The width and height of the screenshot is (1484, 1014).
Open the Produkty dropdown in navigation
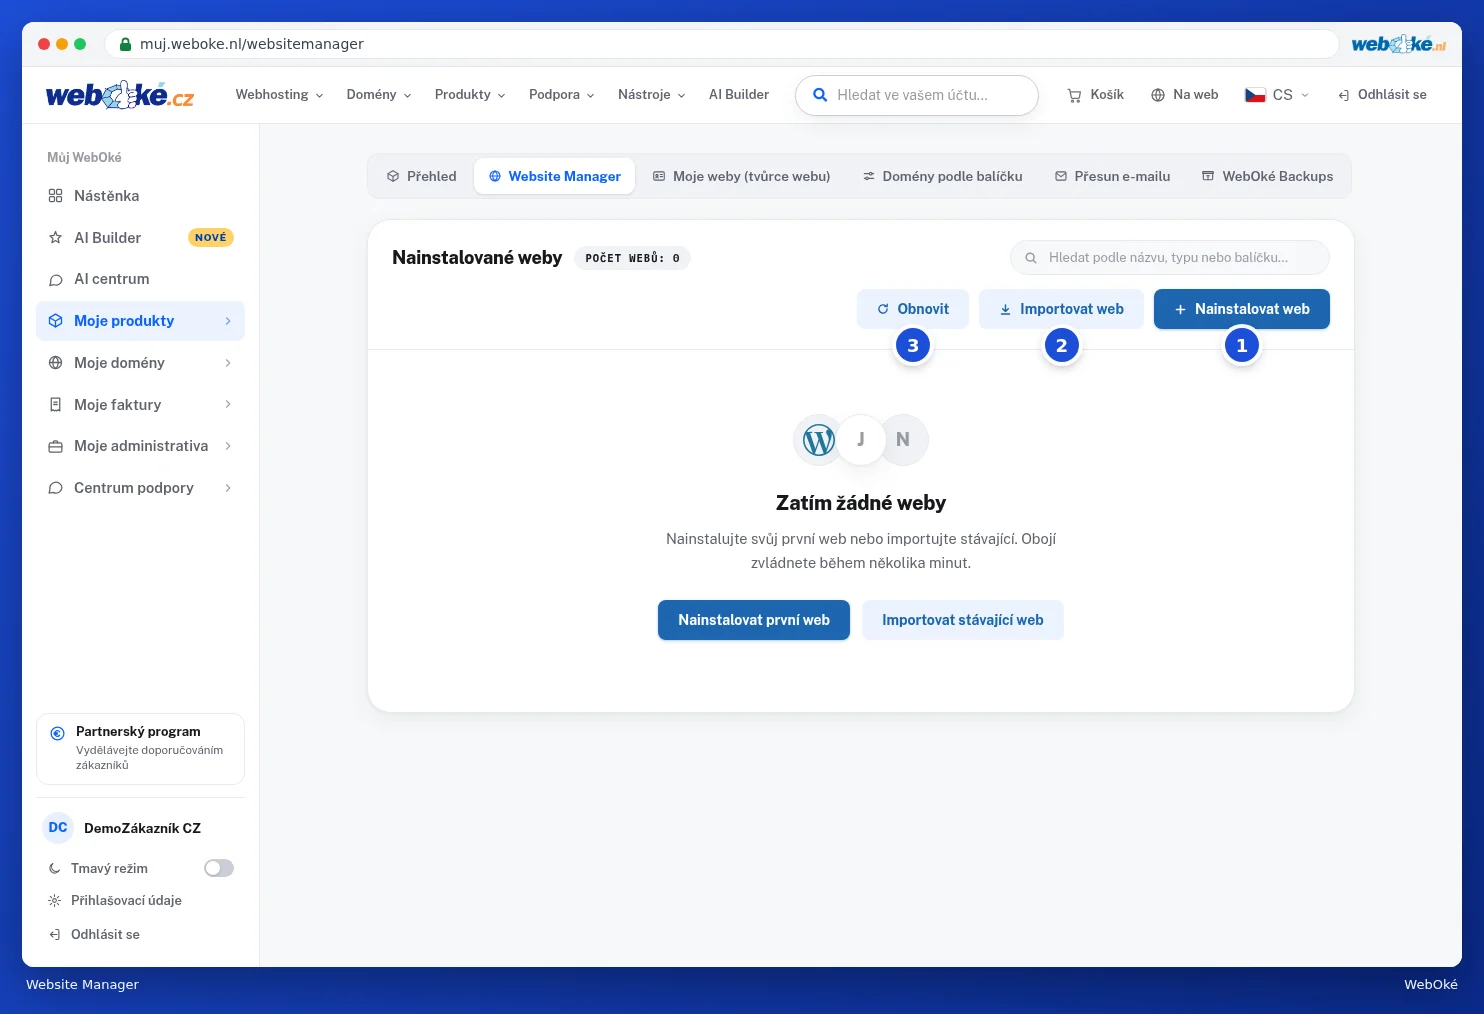coord(470,95)
